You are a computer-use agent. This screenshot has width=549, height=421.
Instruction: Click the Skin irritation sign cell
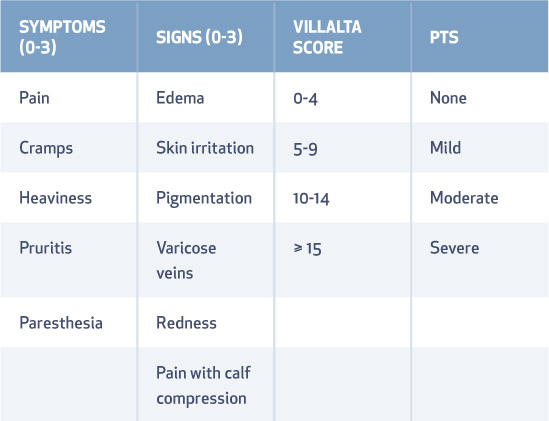(x=205, y=148)
